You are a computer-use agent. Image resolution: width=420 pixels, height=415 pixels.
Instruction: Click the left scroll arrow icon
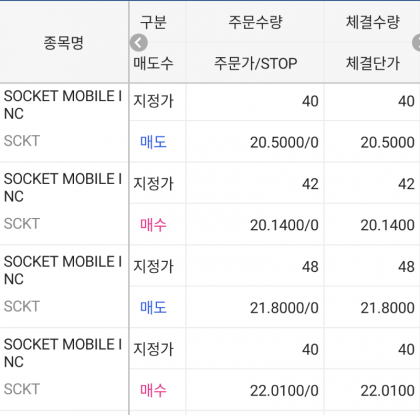(x=139, y=43)
